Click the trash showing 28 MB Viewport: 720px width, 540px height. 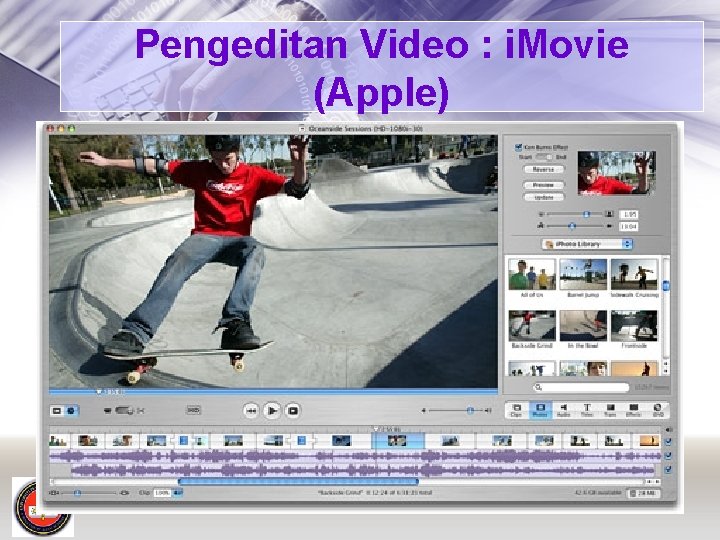click(644, 493)
